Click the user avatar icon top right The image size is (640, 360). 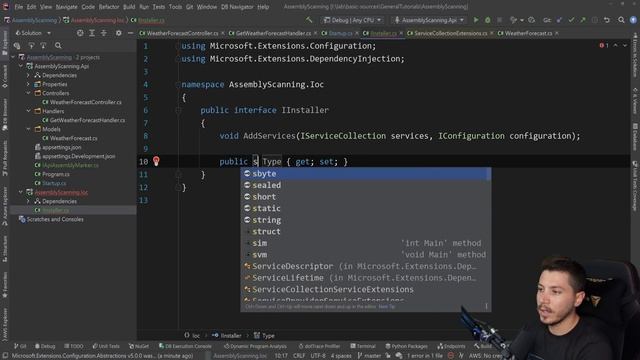coord(633,20)
